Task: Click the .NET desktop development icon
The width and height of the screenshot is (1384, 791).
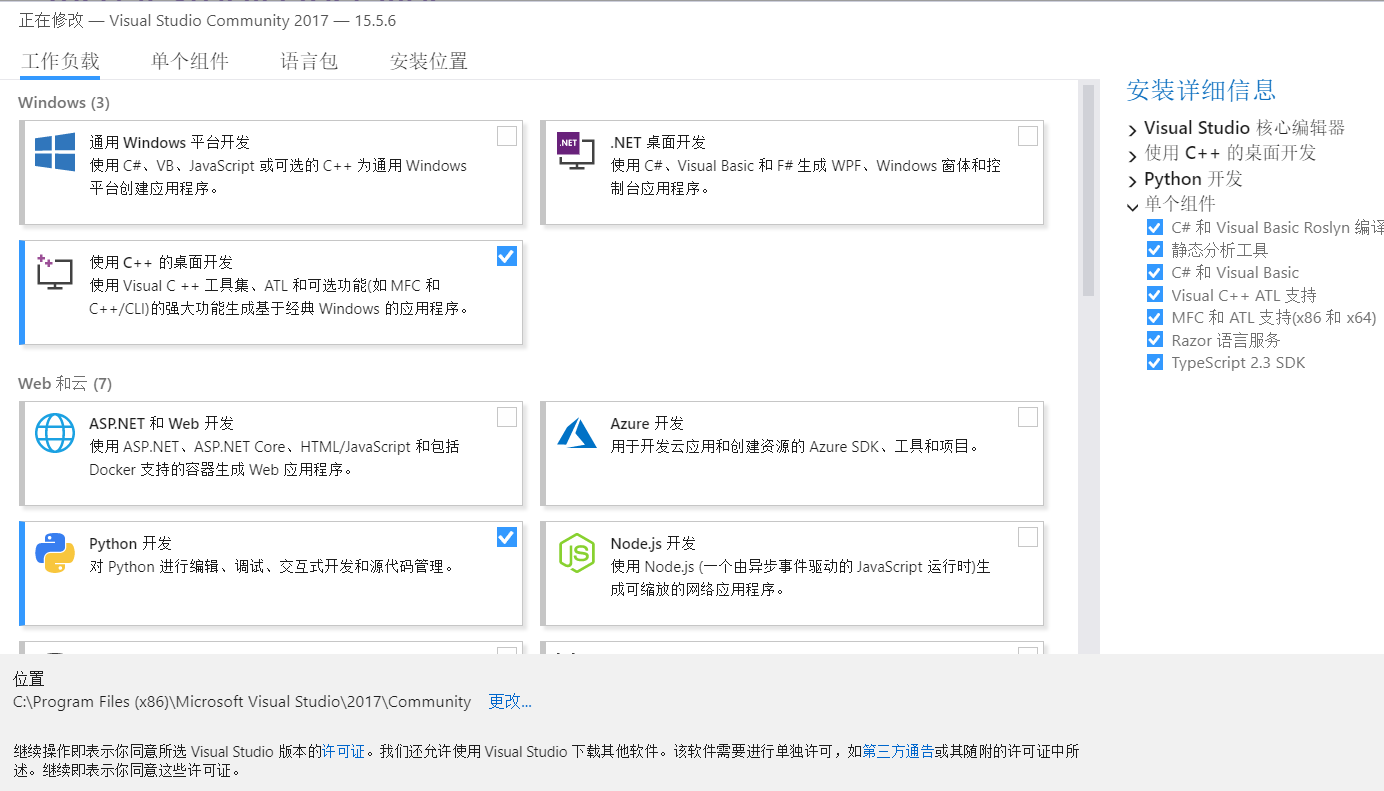Action: click(576, 150)
